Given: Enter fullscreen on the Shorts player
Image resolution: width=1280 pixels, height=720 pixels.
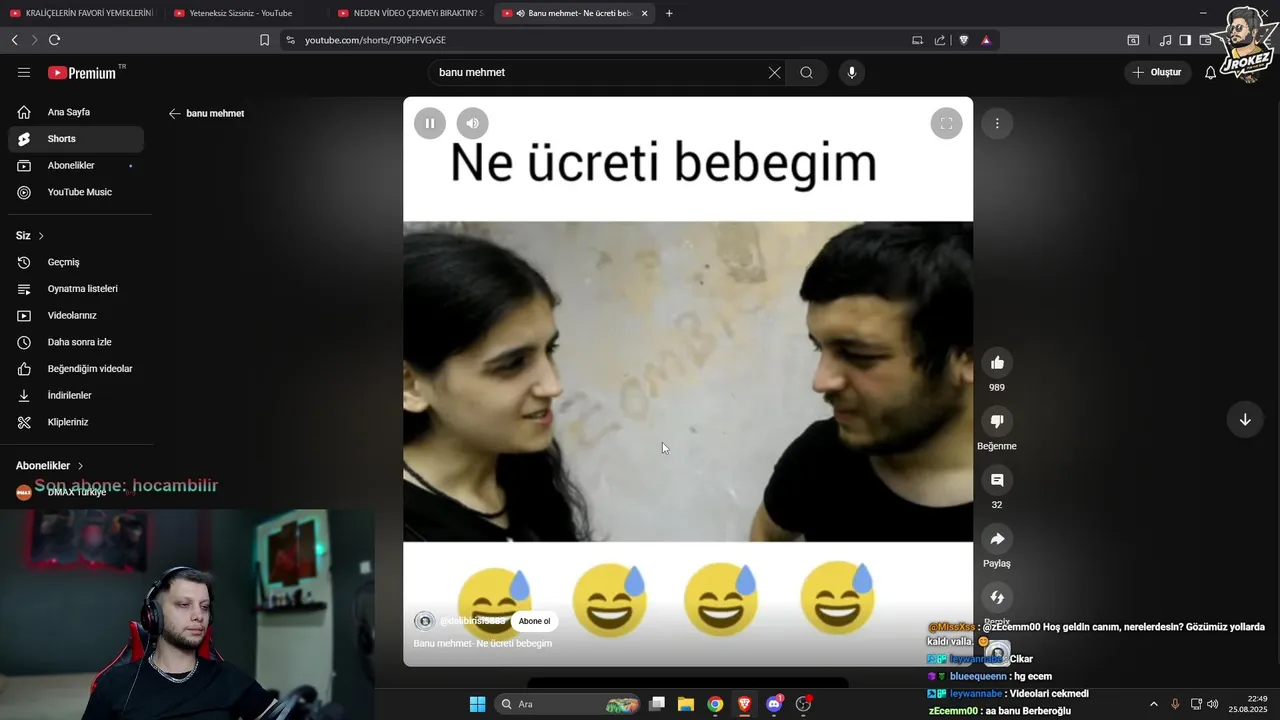Looking at the screenshot, I should (946, 123).
